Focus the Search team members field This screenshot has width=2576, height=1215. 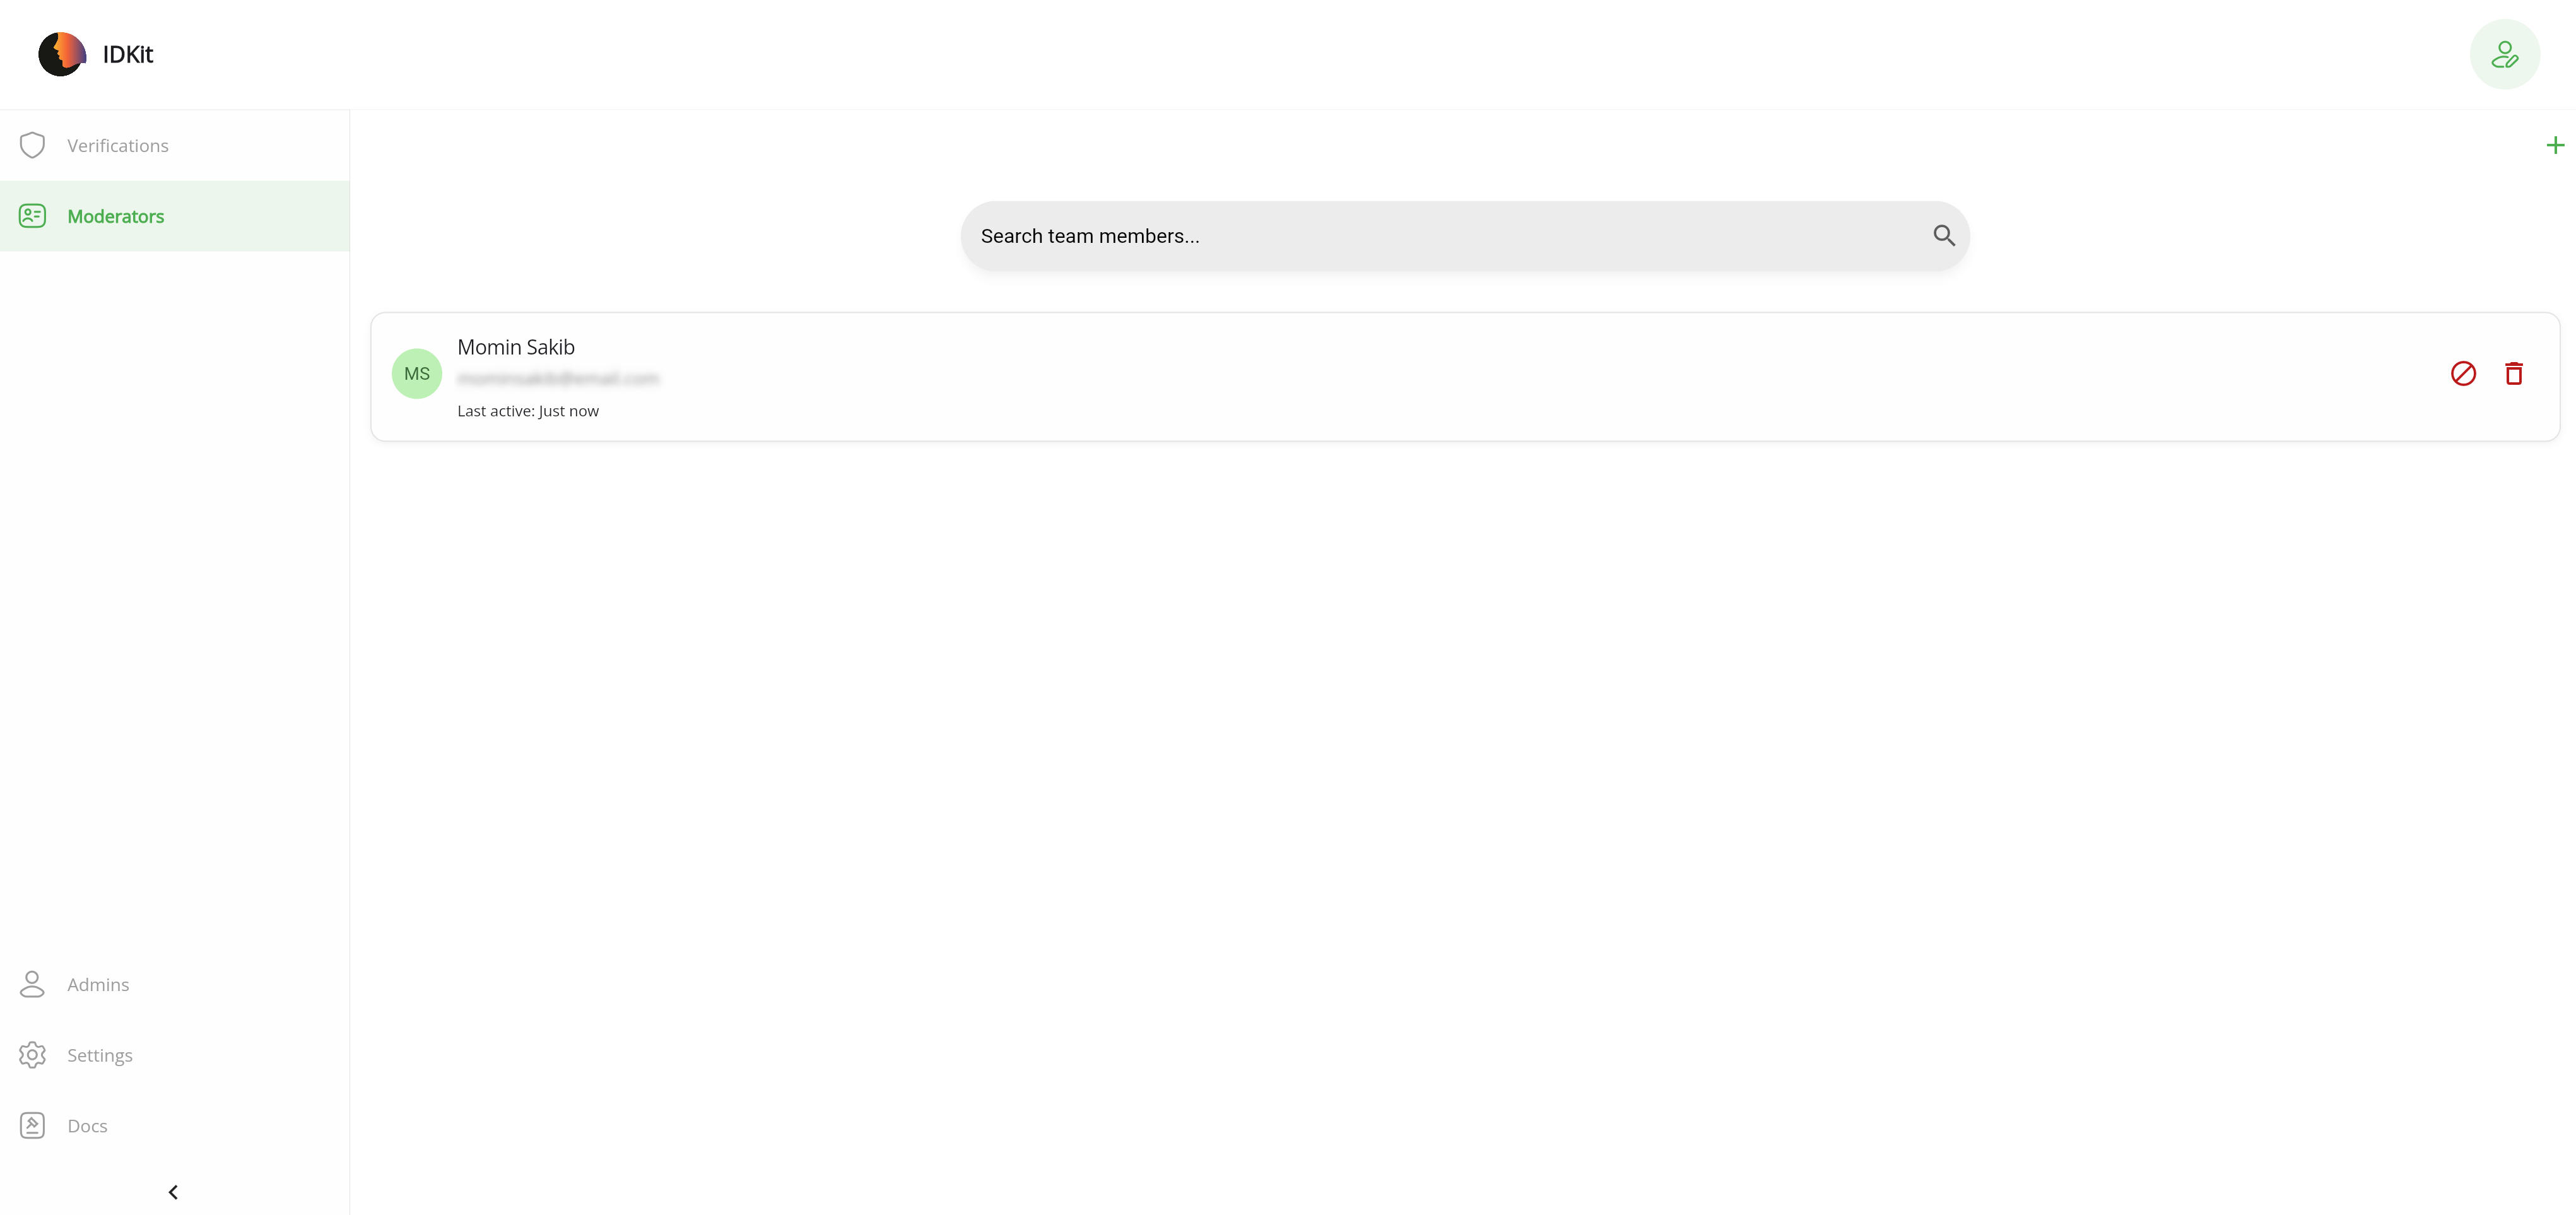[1440, 236]
